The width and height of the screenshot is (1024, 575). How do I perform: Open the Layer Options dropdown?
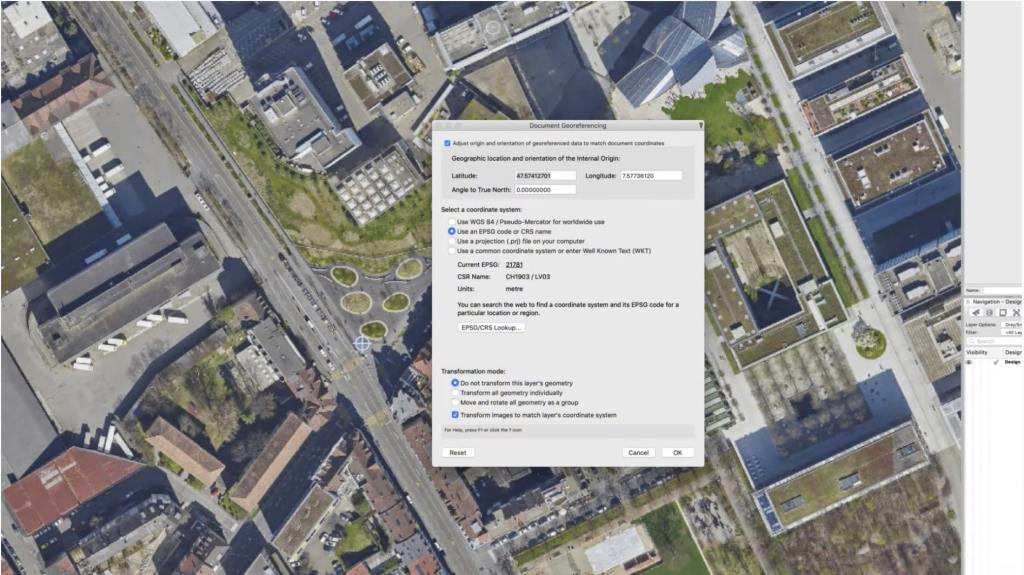coord(1013,324)
